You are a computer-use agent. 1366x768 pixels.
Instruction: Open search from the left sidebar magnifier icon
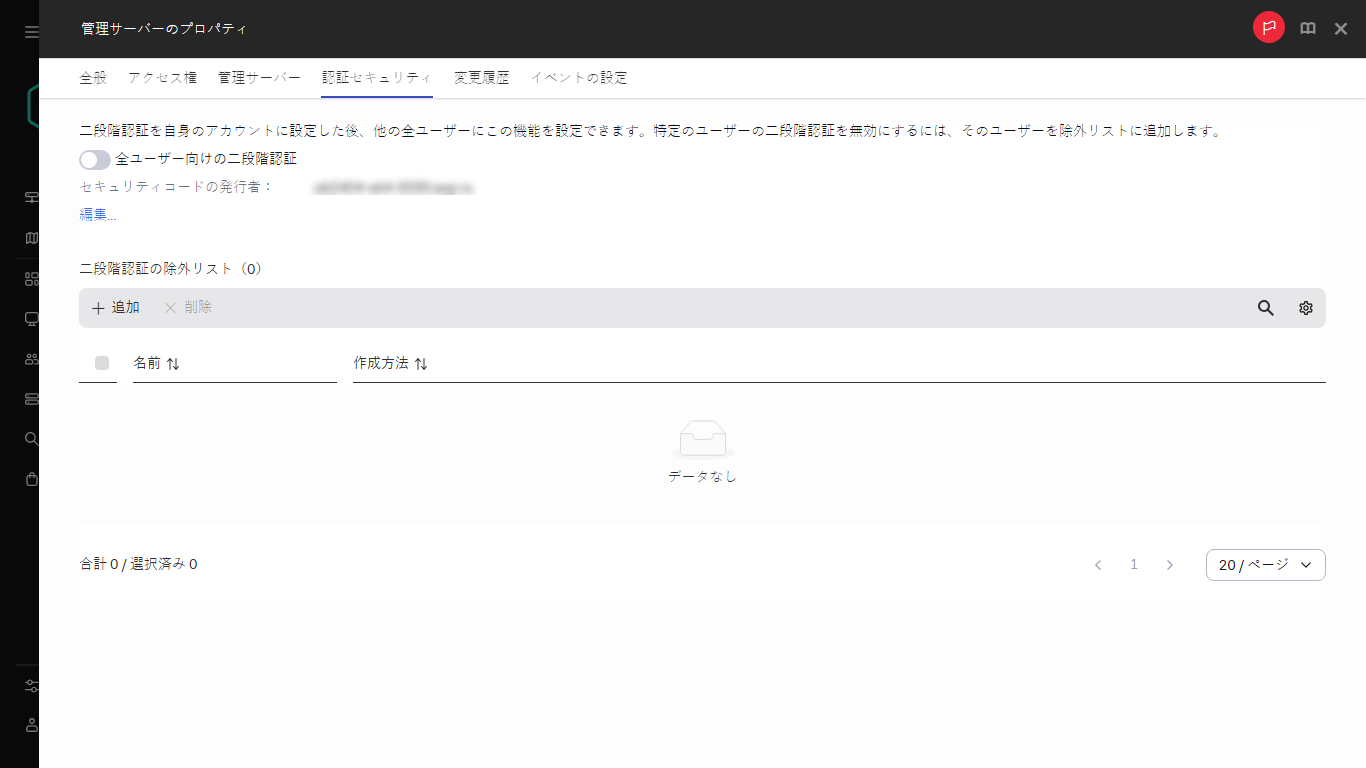30,438
